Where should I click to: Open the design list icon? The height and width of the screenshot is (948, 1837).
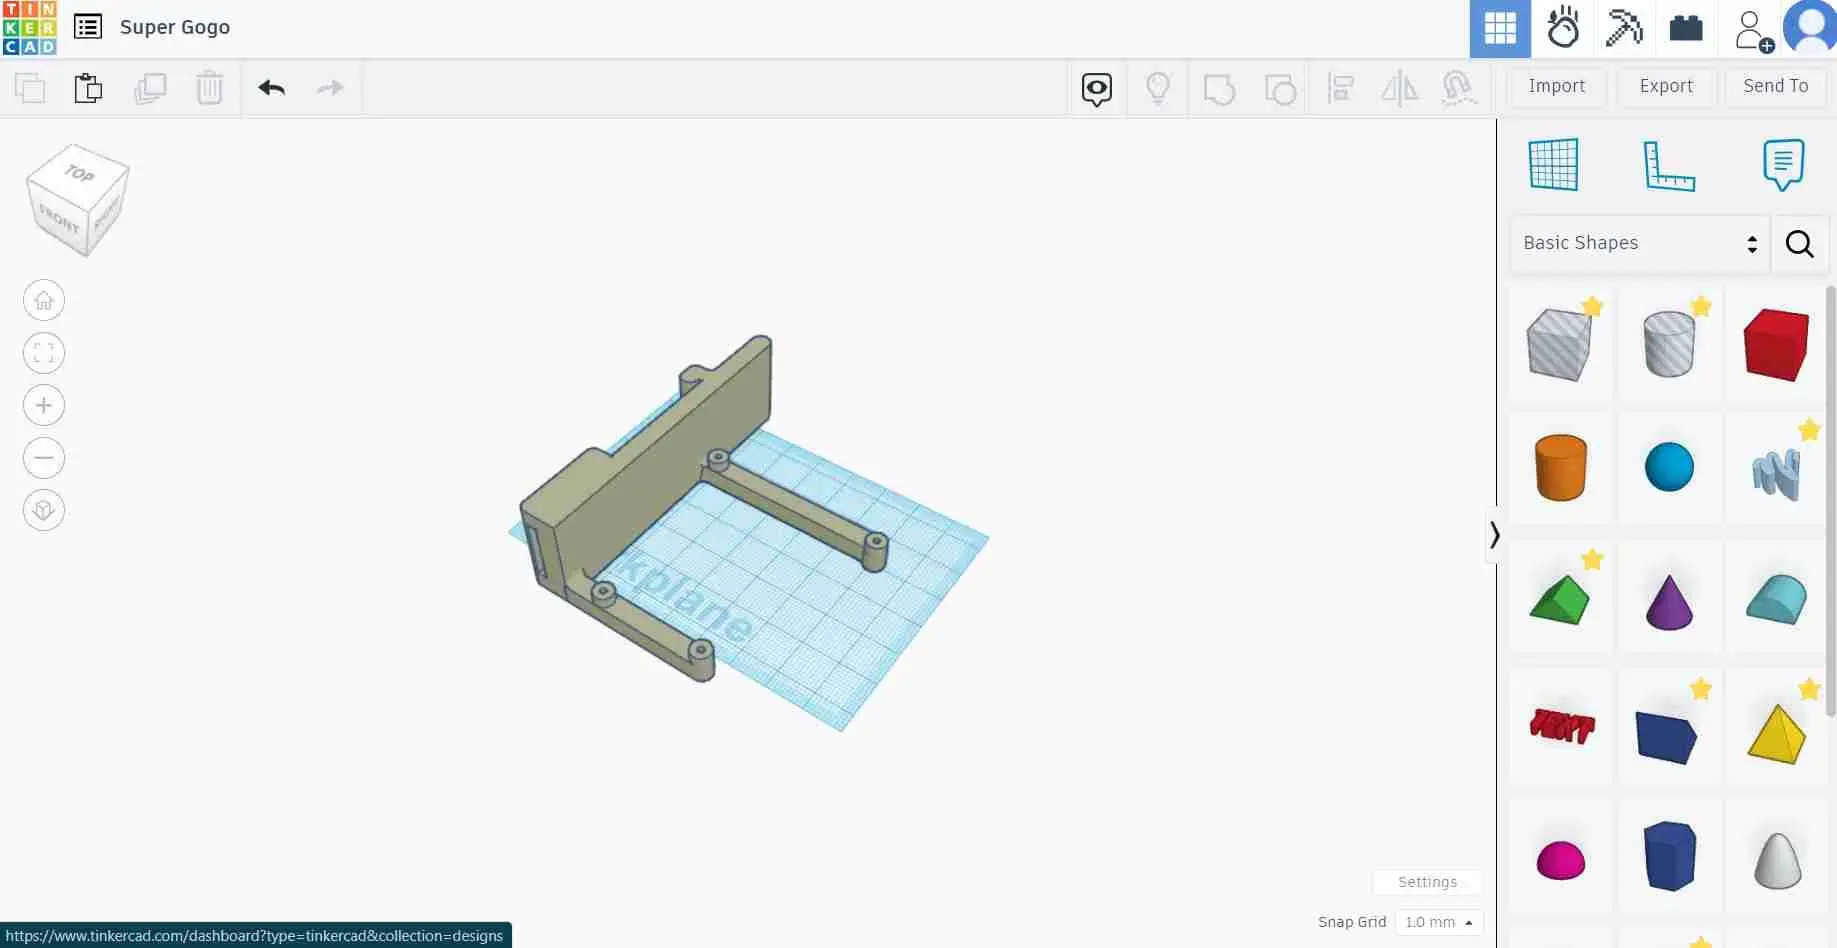[88, 27]
